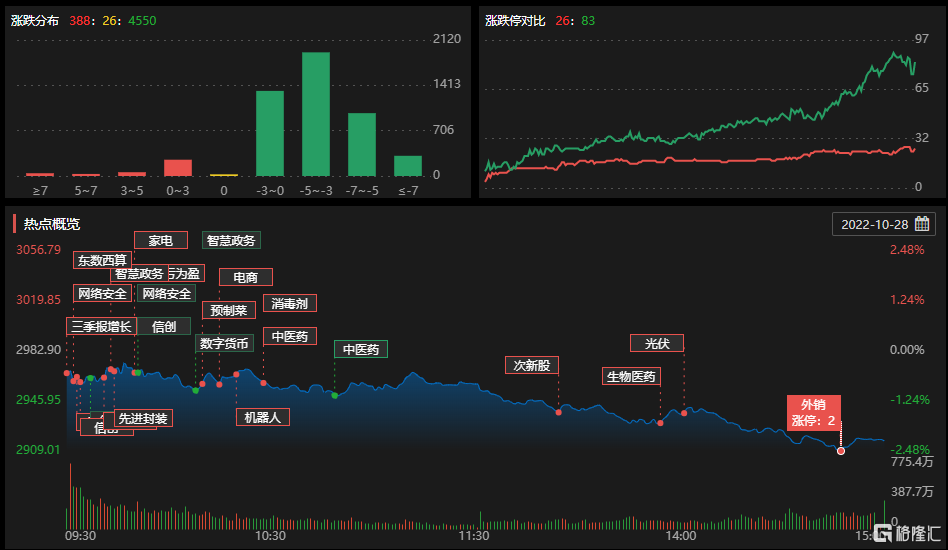
Task: Open the 机器人 hotspot label
Action: [262, 417]
